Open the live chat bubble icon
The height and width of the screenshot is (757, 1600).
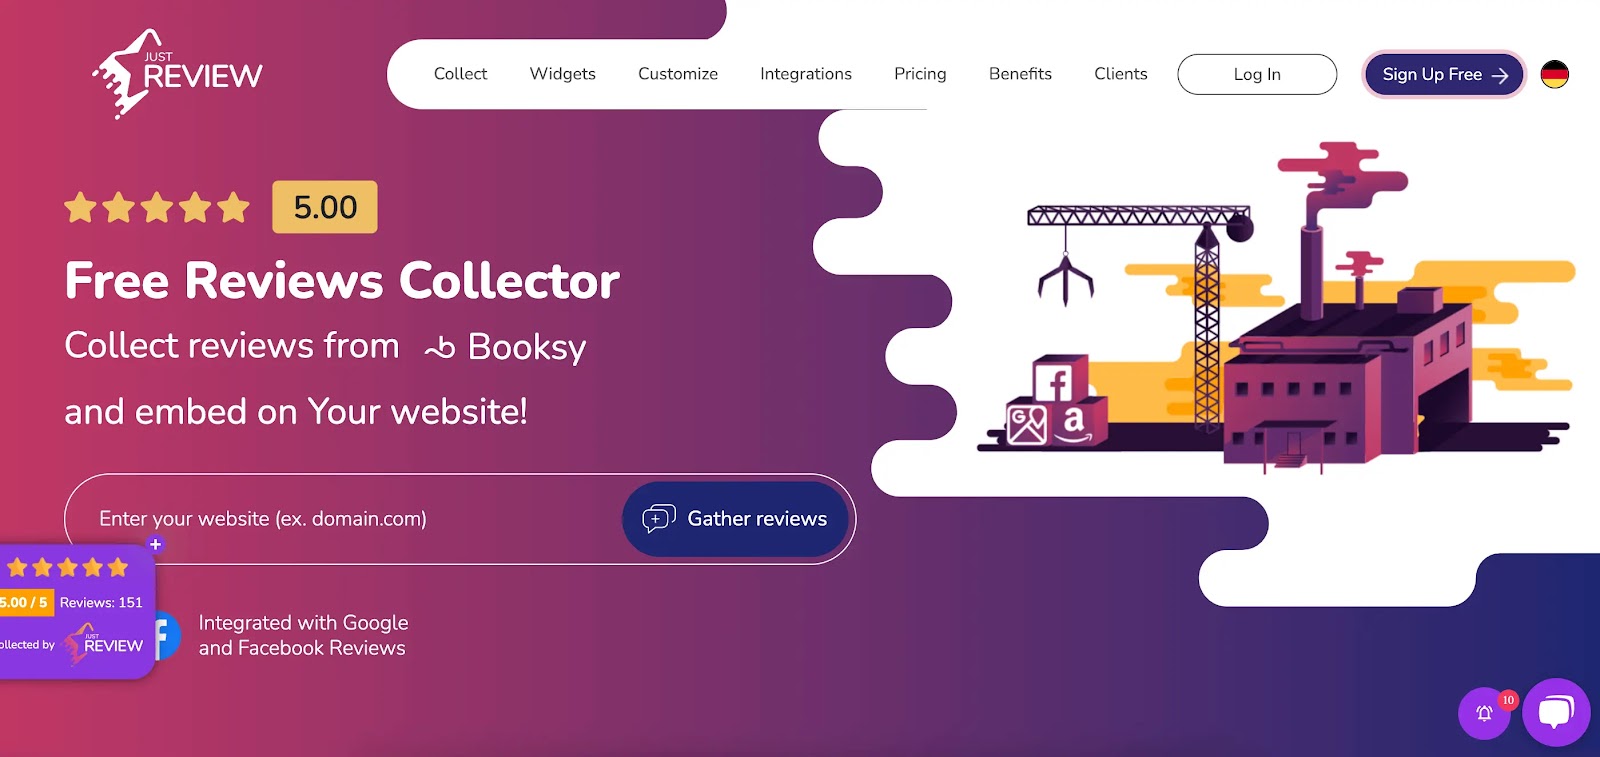tap(1556, 712)
